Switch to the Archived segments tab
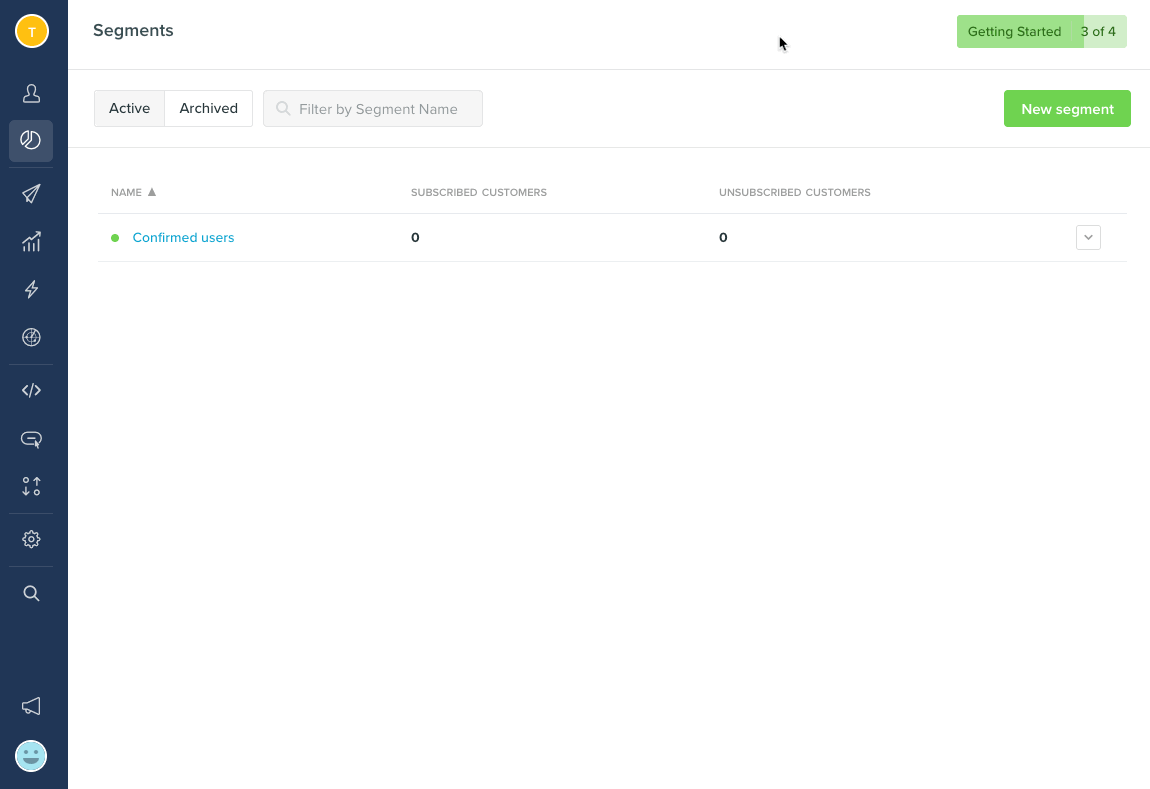The width and height of the screenshot is (1150, 789). (208, 107)
